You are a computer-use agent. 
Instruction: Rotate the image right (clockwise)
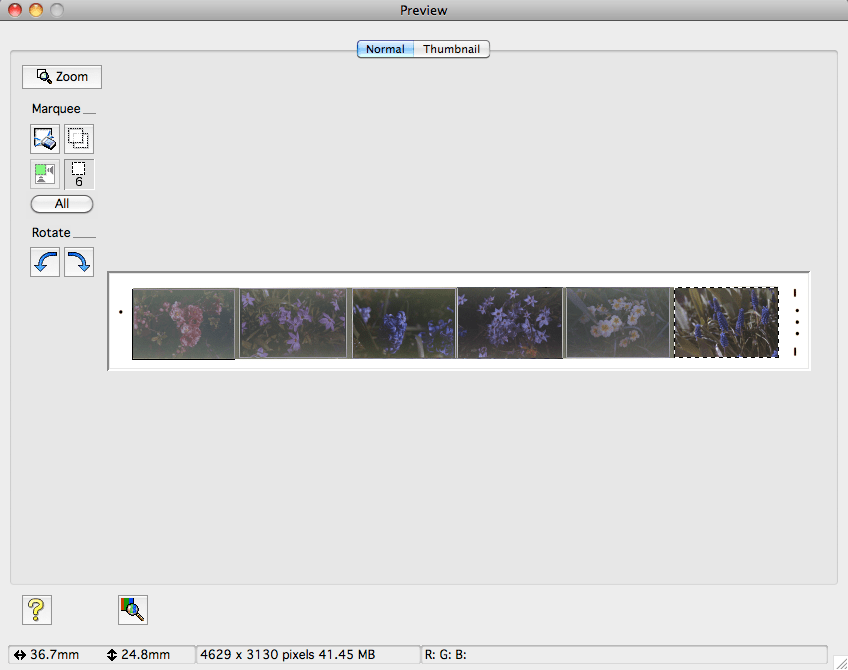click(79, 263)
